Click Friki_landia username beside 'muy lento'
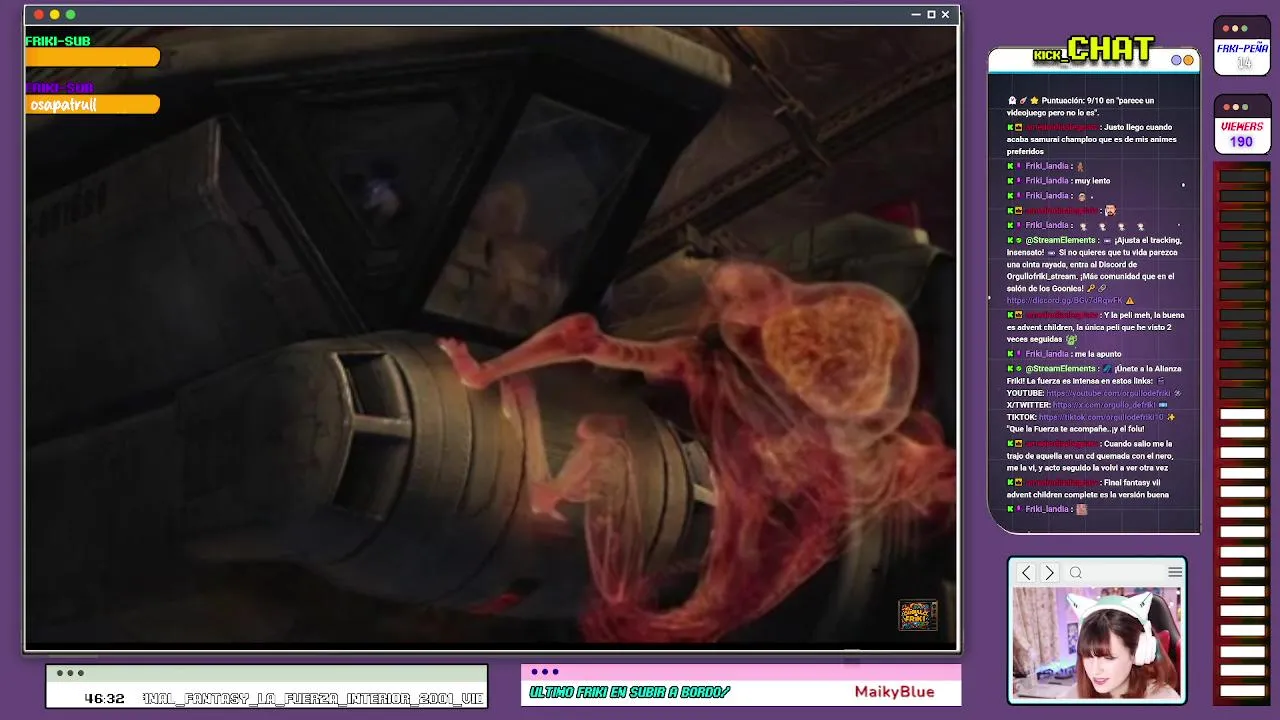 [x=1048, y=181]
